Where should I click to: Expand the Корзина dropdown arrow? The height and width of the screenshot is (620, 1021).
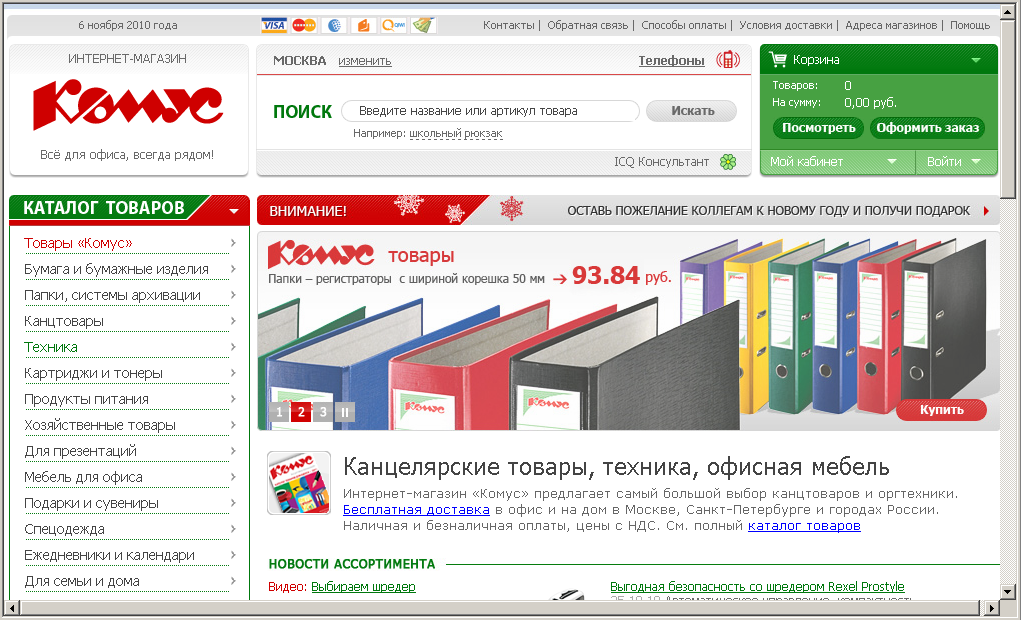pos(976,60)
